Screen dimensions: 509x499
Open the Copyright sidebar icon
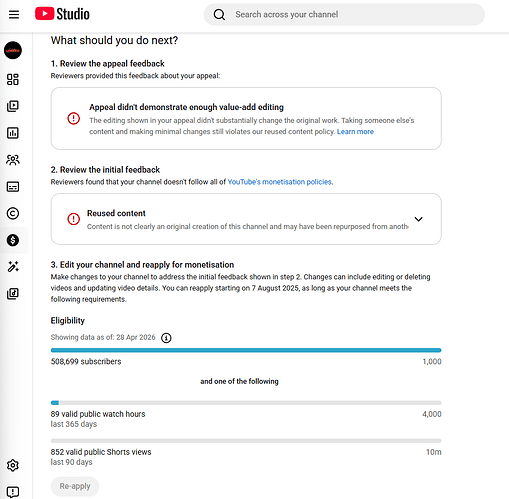point(13,213)
